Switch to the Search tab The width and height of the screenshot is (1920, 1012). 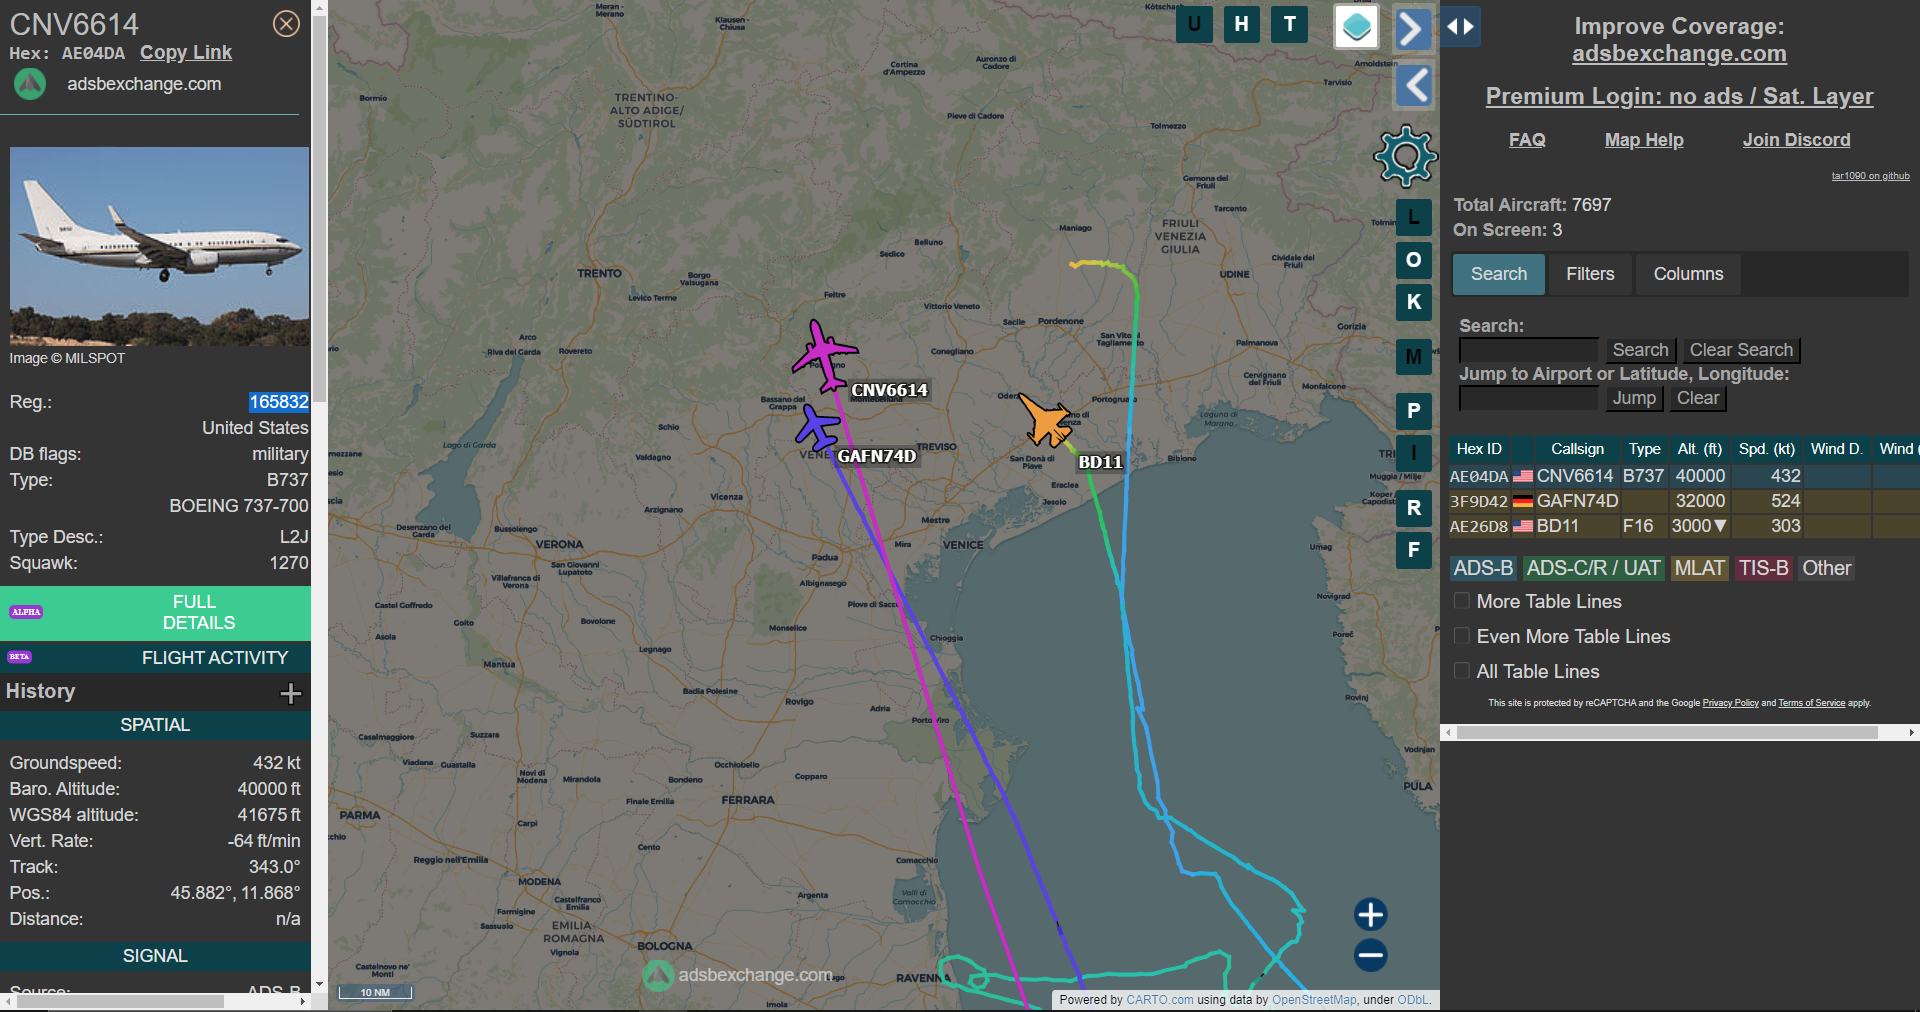click(1498, 274)
